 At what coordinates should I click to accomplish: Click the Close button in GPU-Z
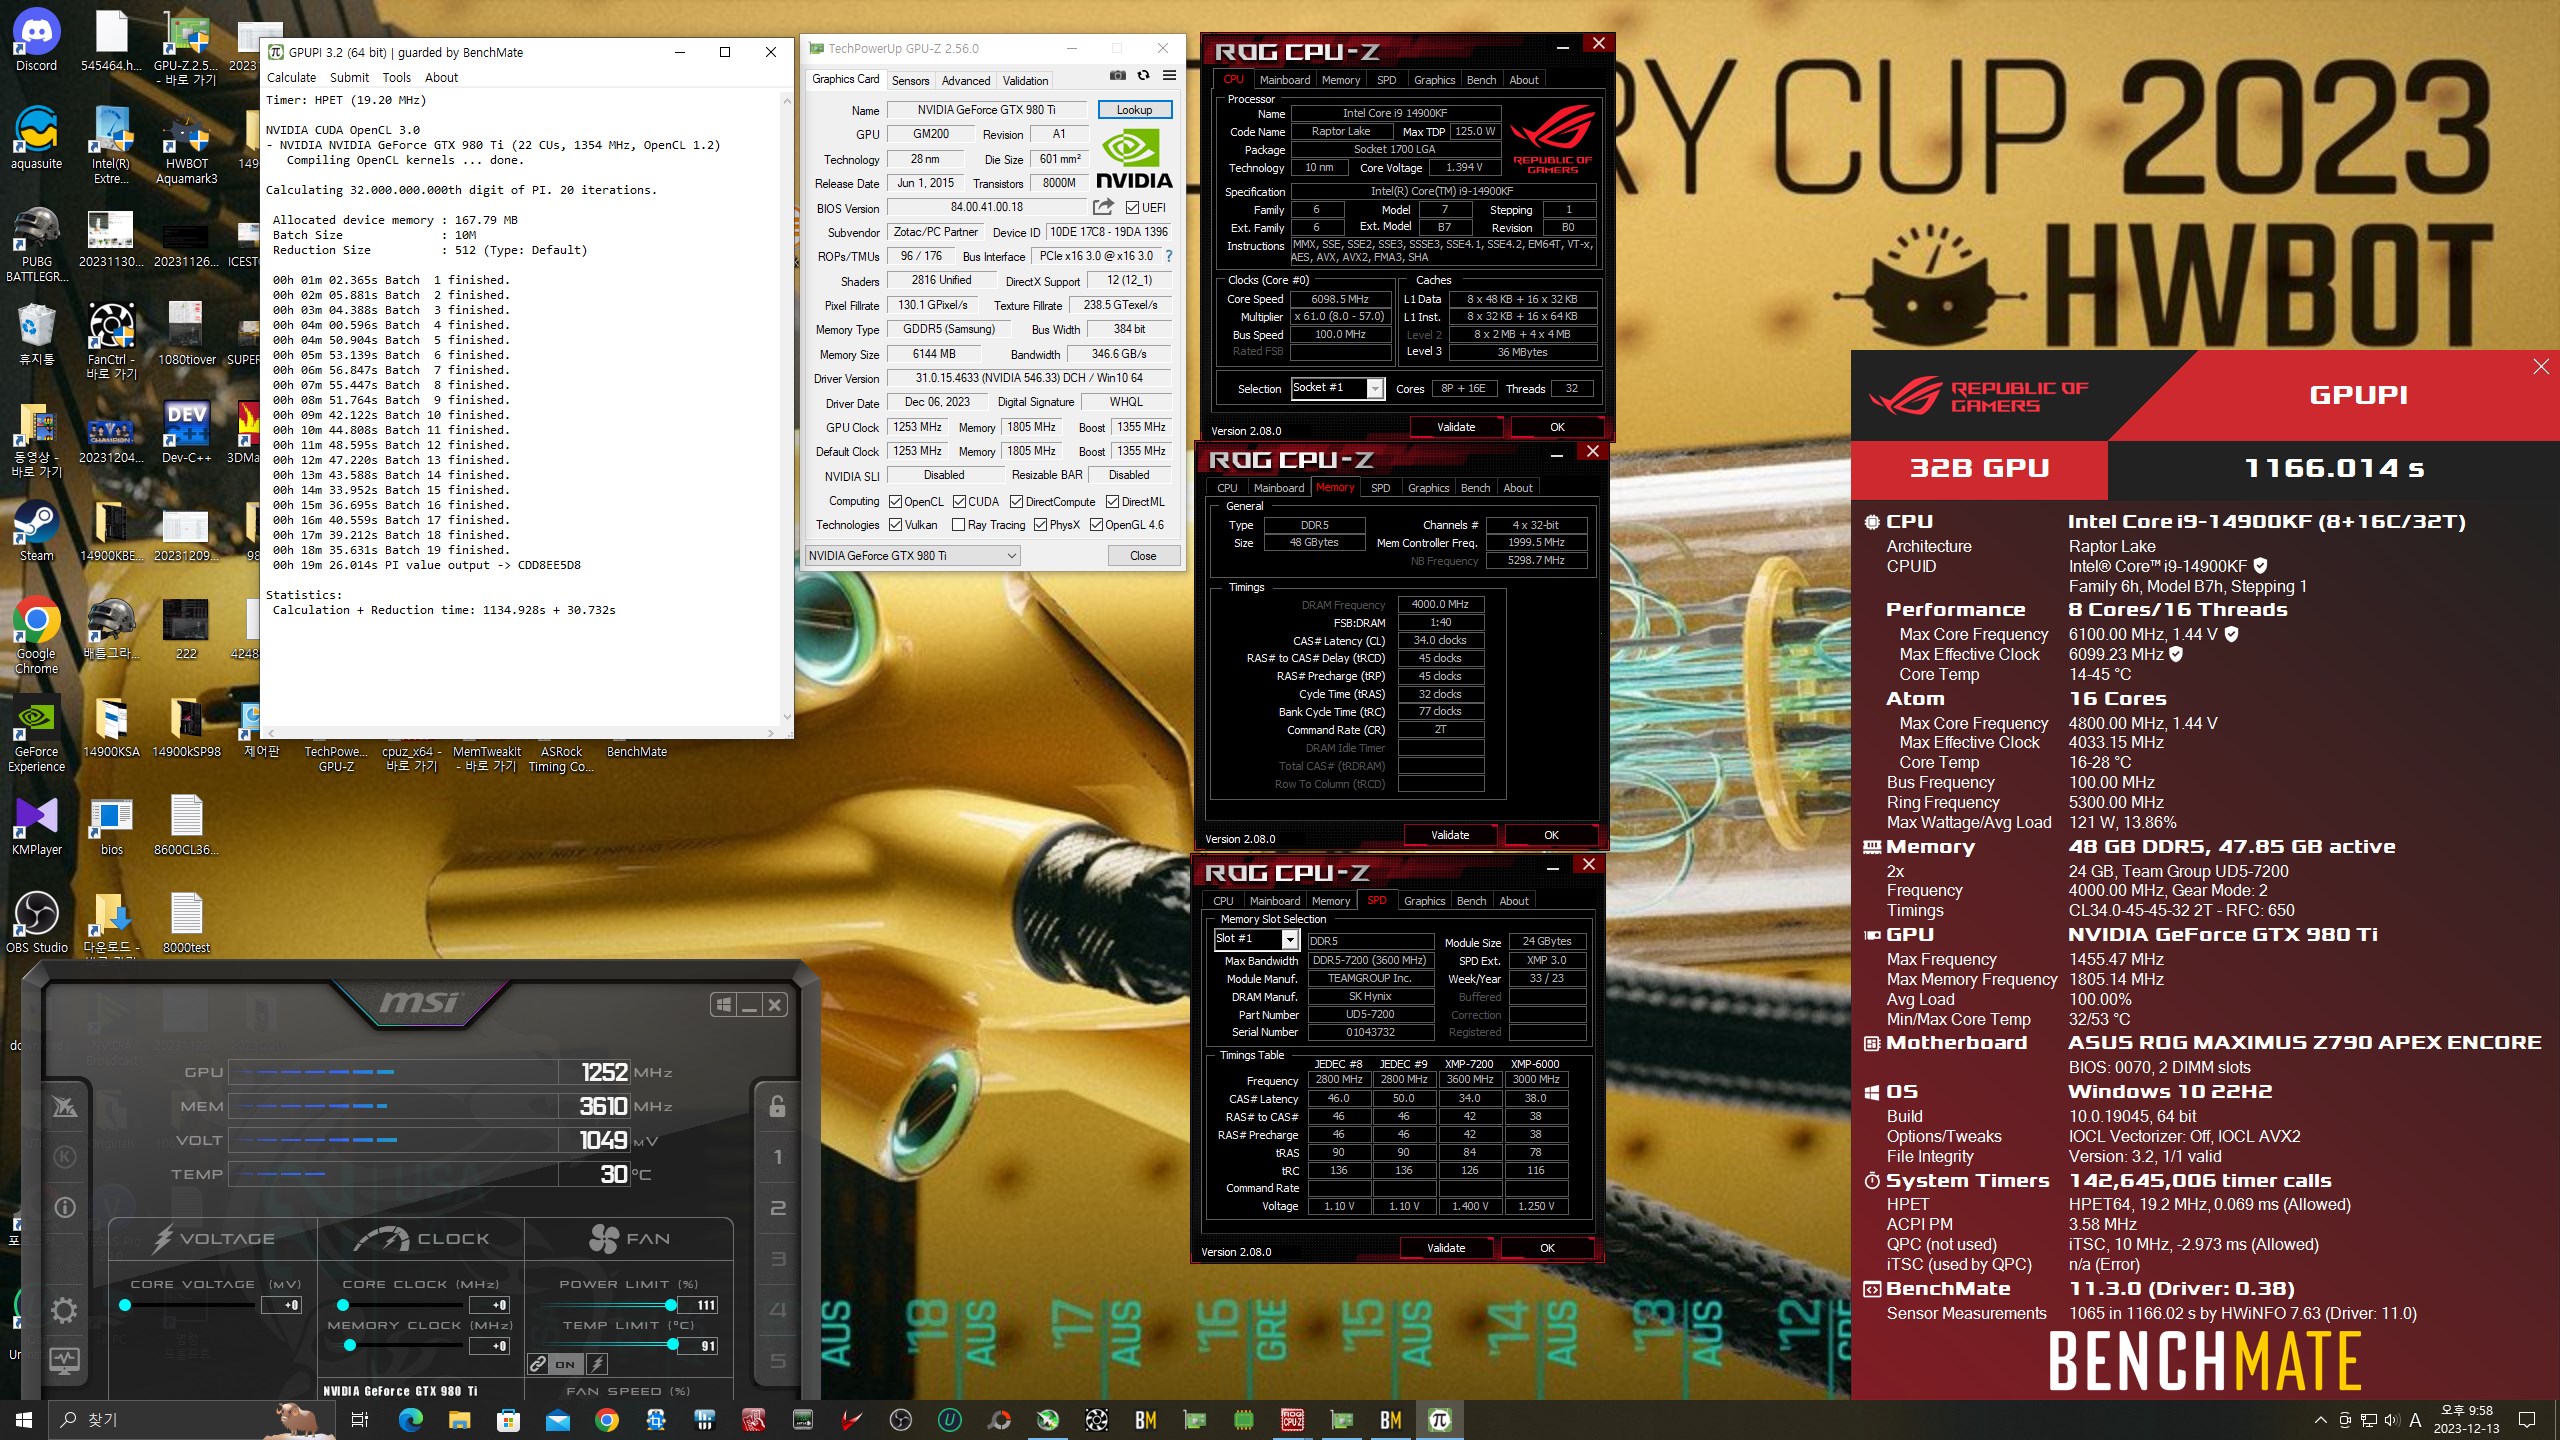click(1143, 556)
